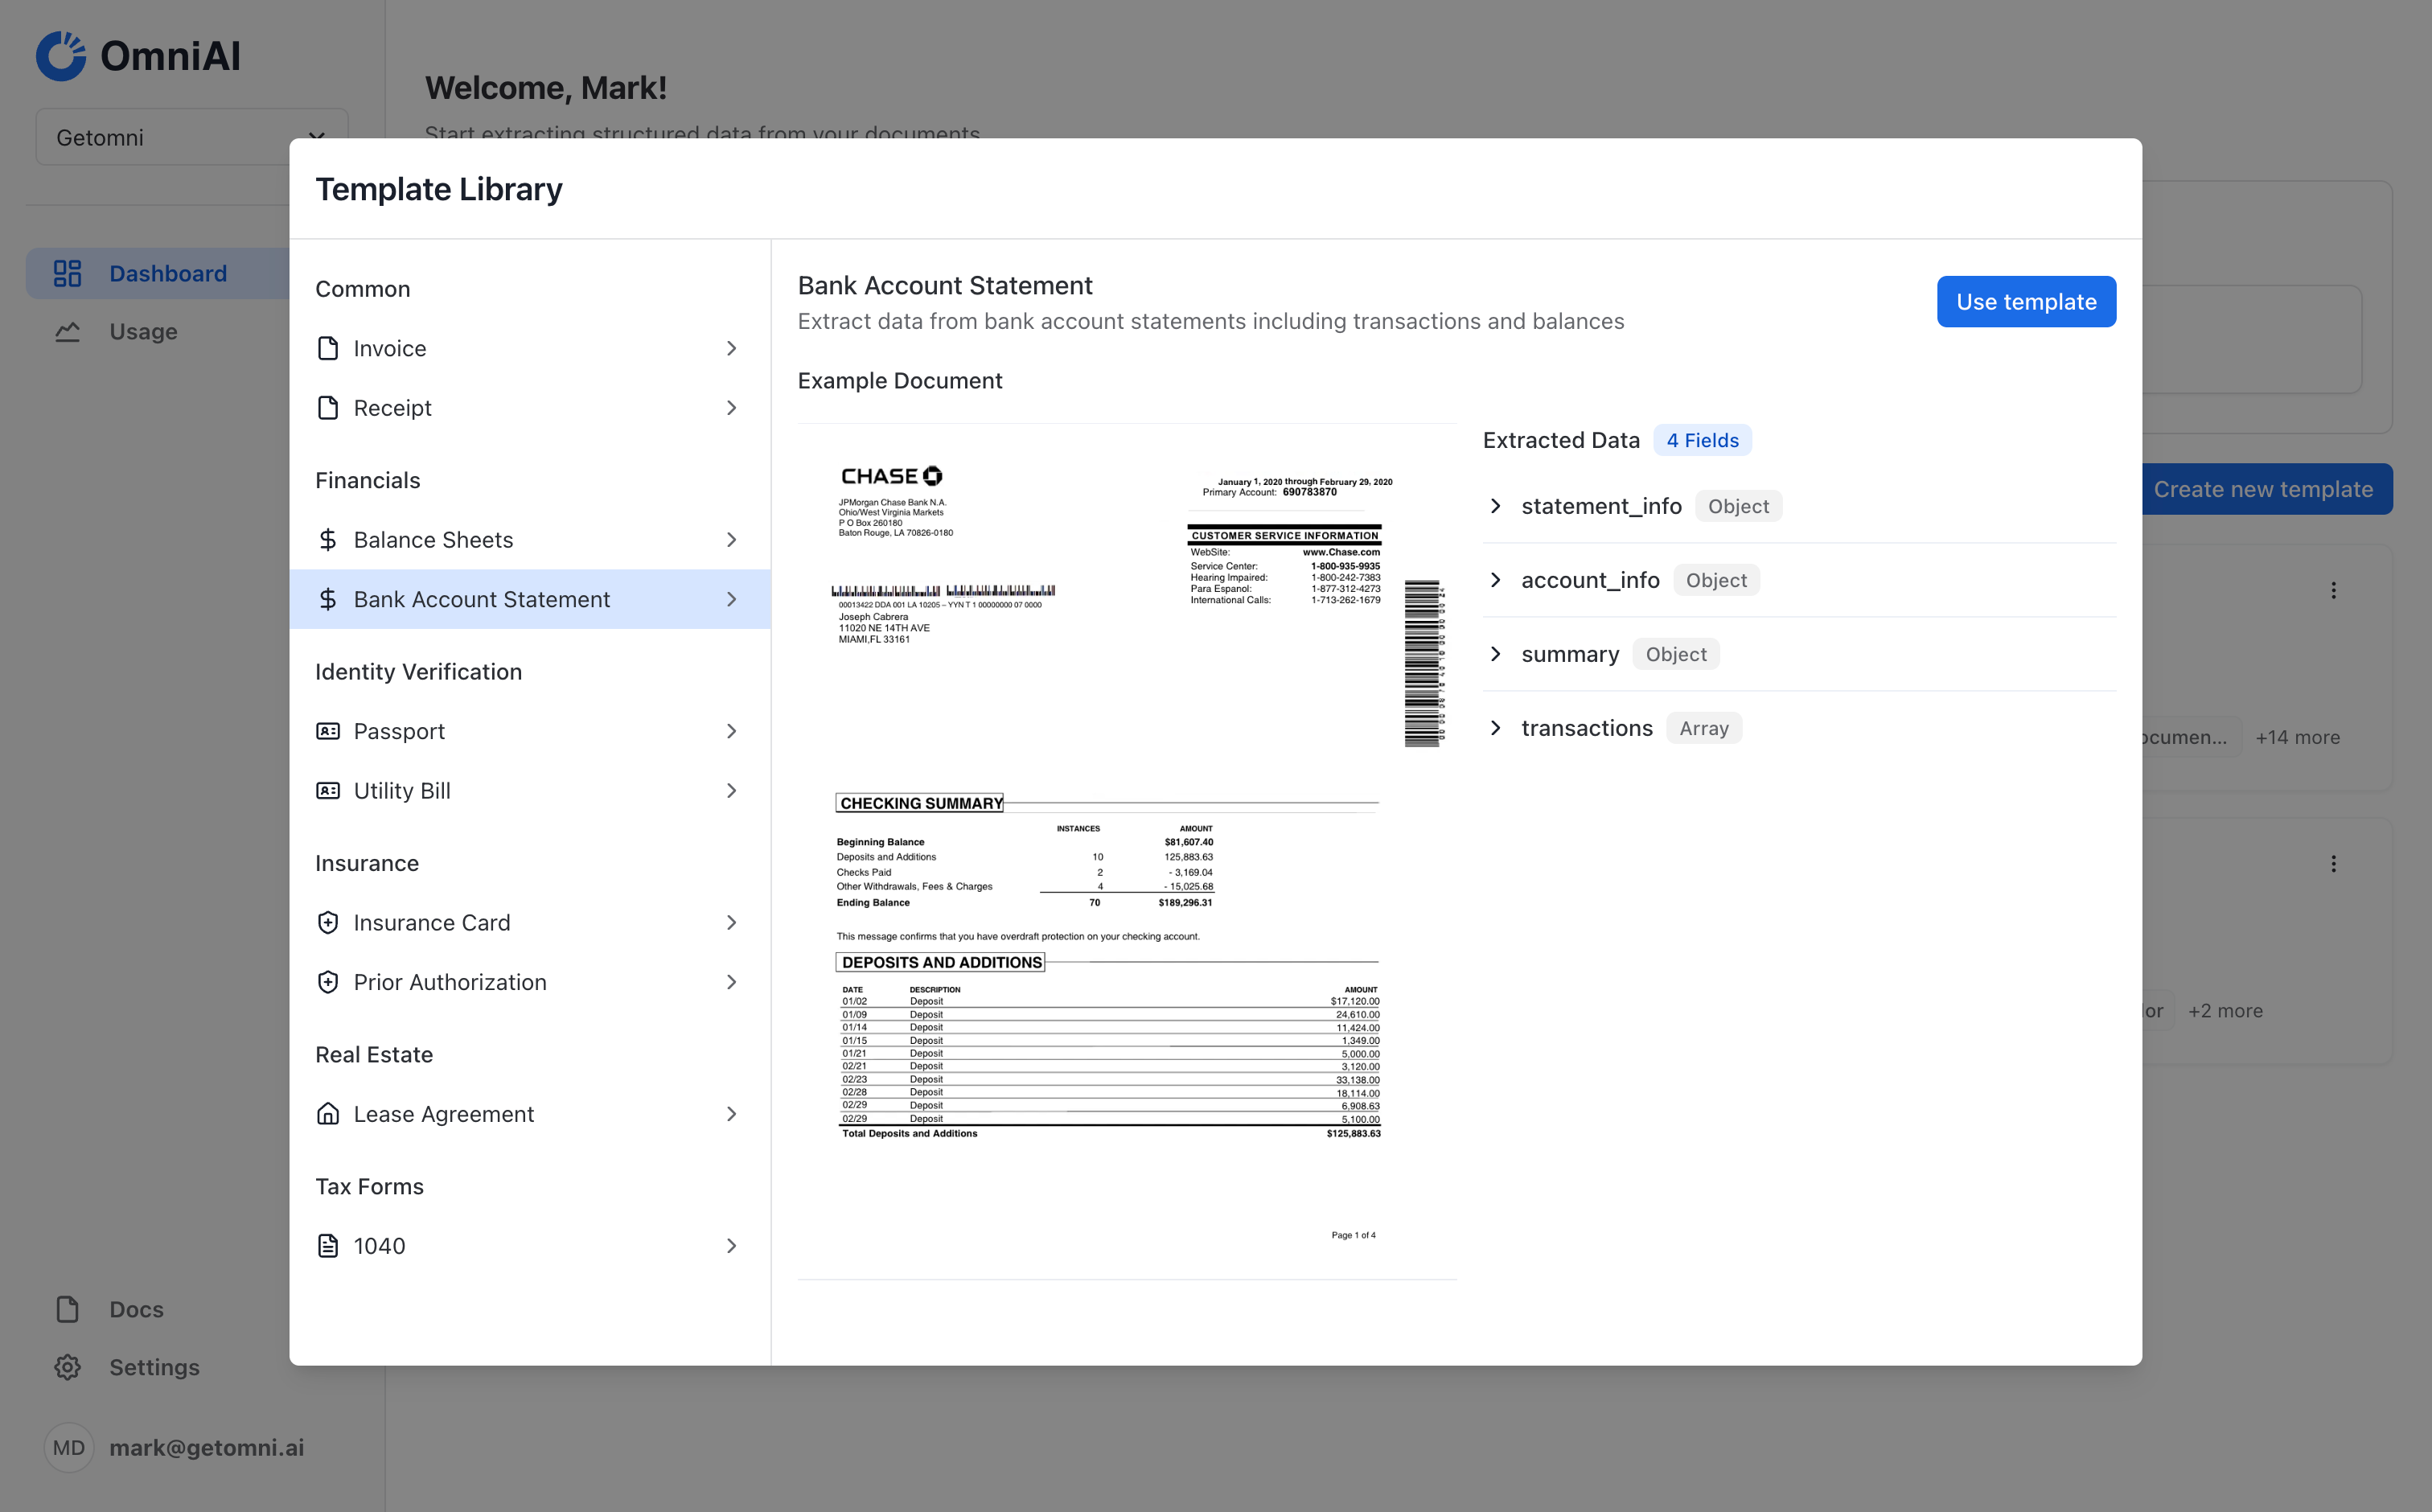
Task: Click the Invoice document icon
Action: [328, 348]
